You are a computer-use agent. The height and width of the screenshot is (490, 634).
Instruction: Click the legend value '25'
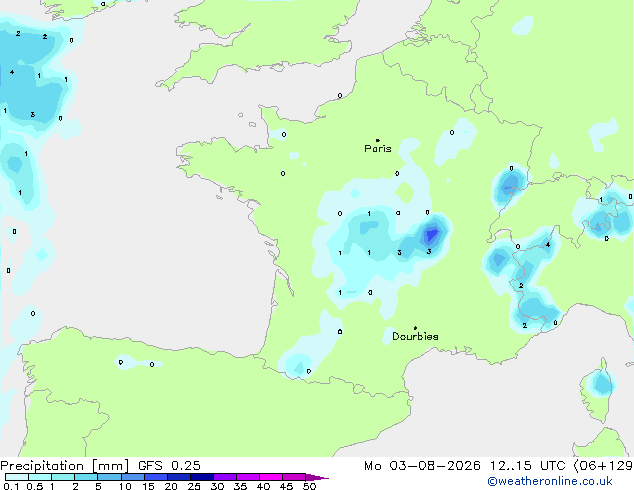(x=194, y=486)
